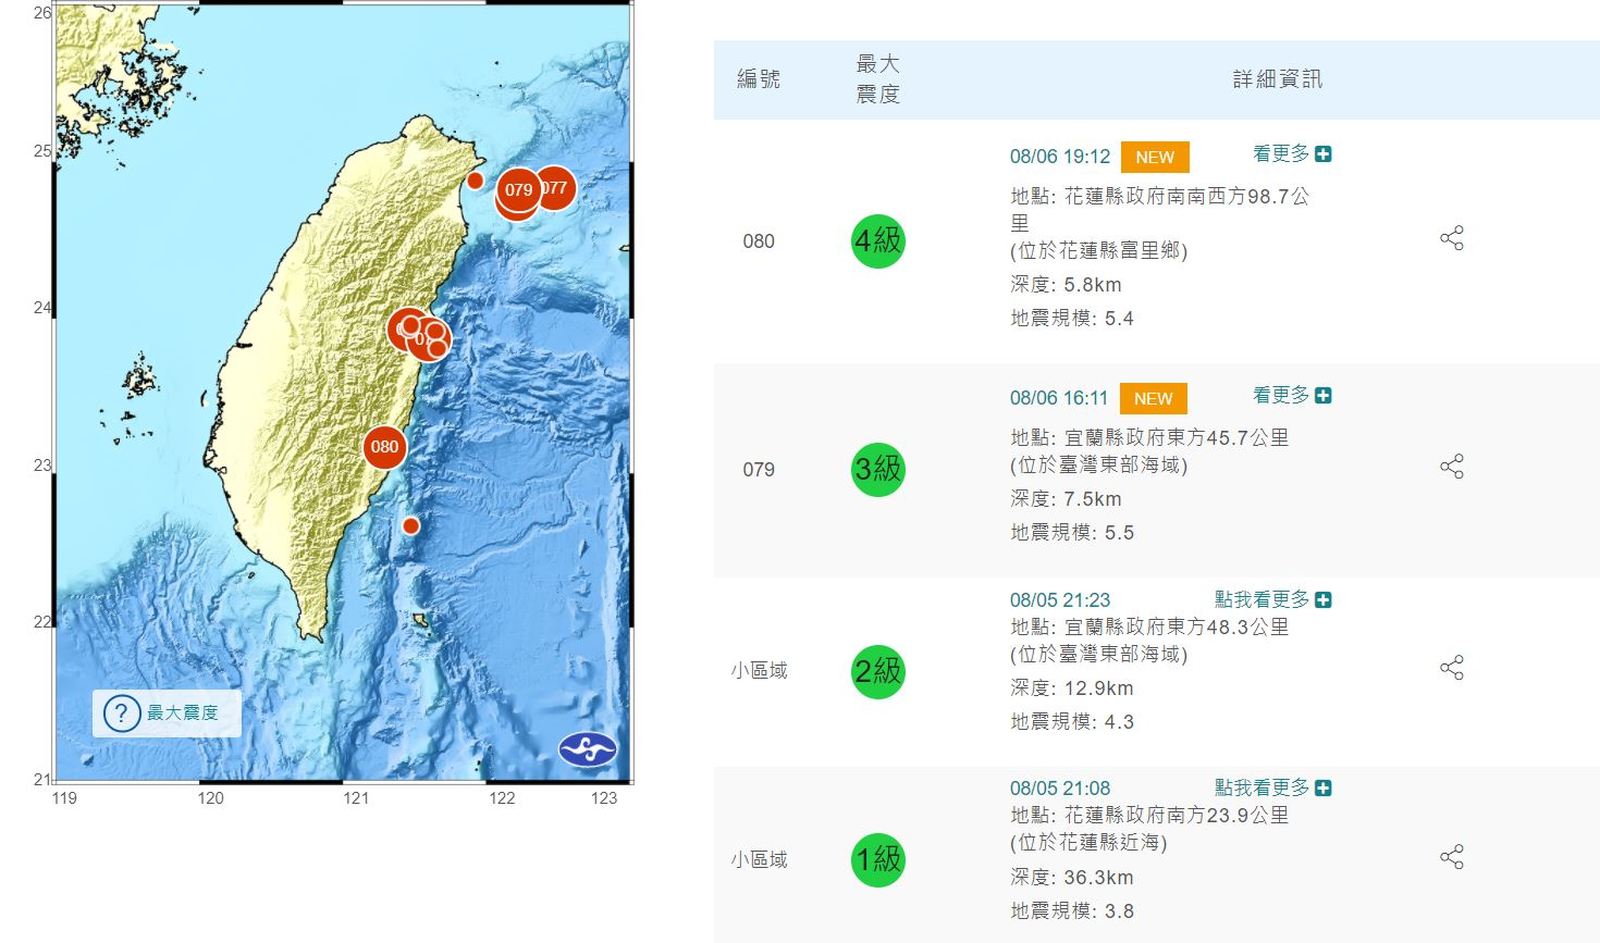1600x943 pixels.
Task: Click the small red epicenter dot near Taitung coast
Action: point(411,526)
